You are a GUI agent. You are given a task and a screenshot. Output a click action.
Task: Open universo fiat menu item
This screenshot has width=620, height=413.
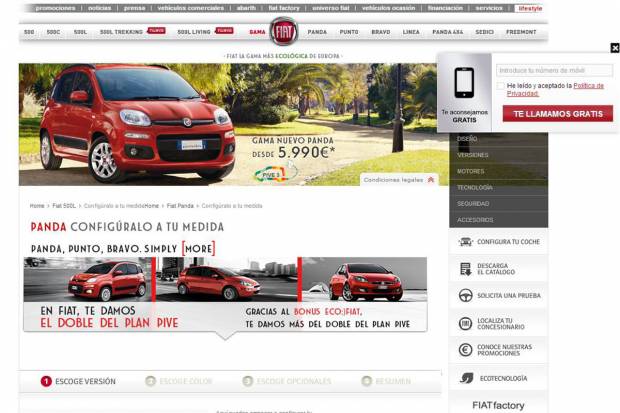(x=331, y=8)
